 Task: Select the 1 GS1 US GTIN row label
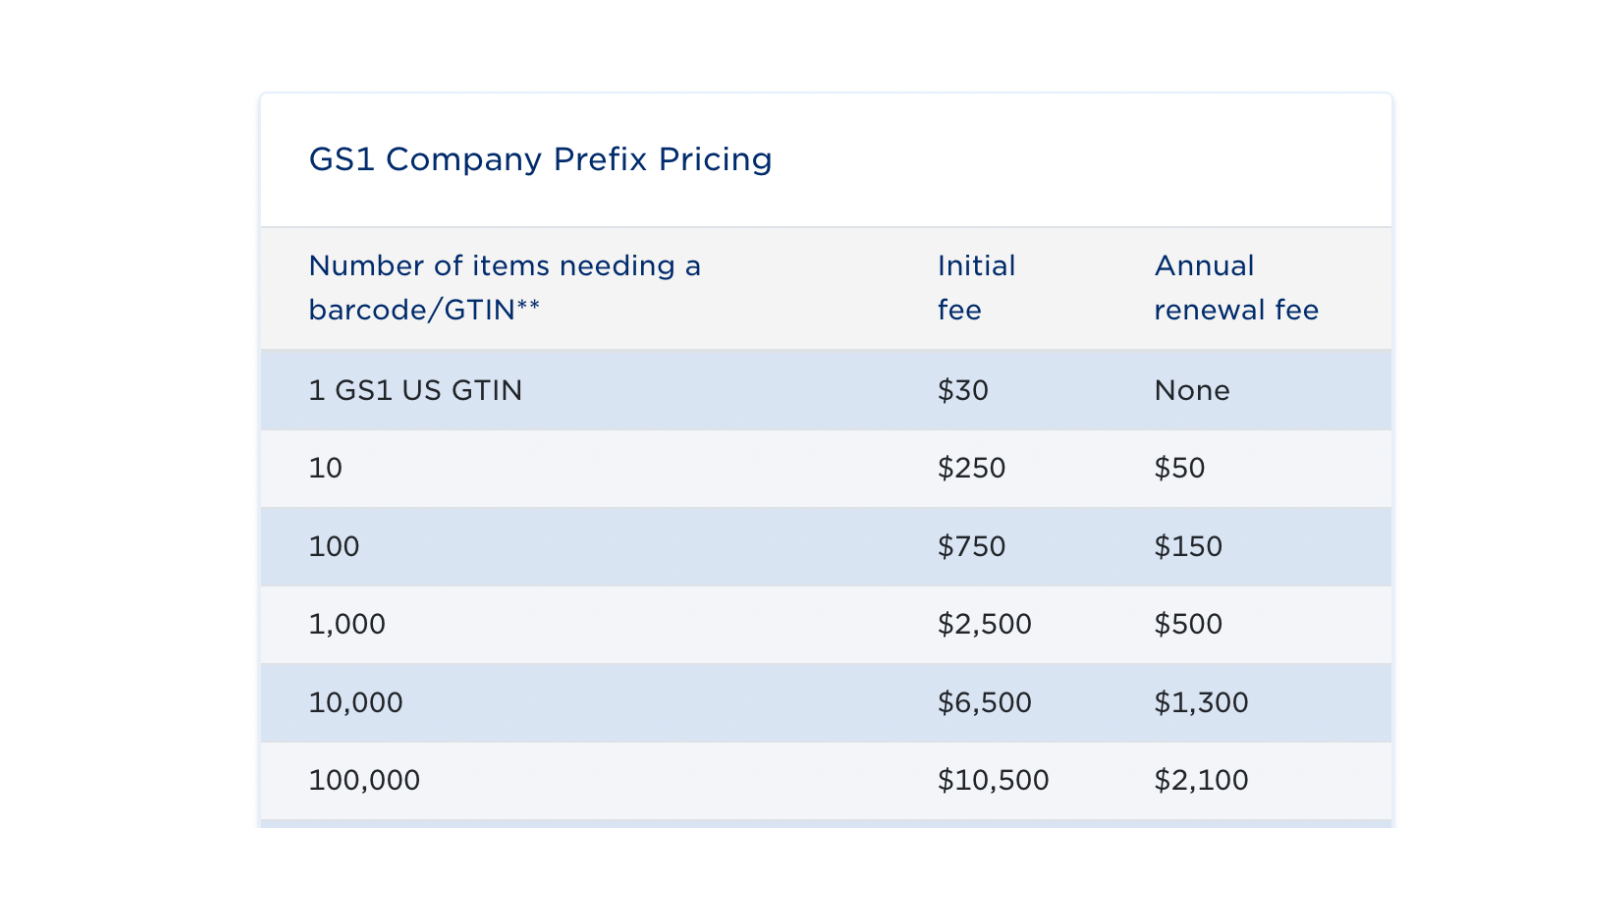[x=415, y=390]
